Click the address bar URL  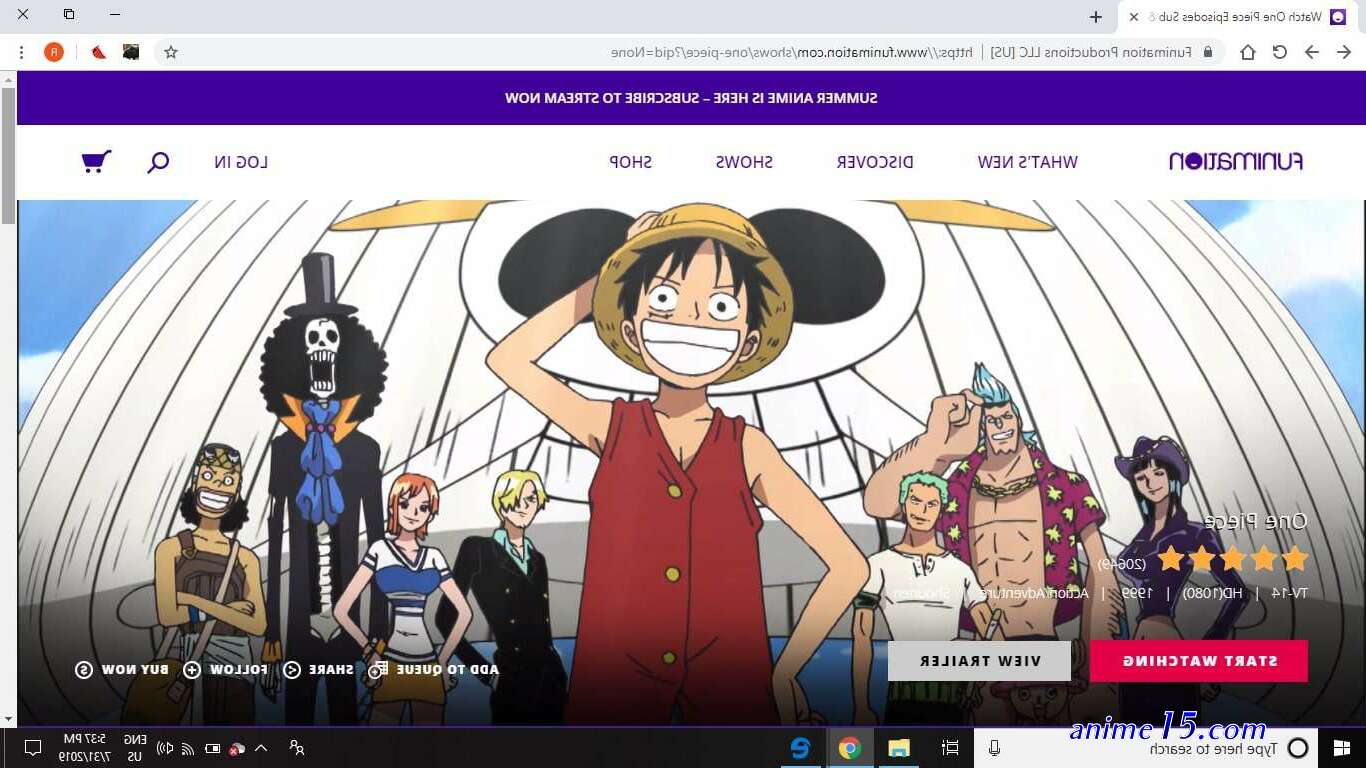click(794, 52)
